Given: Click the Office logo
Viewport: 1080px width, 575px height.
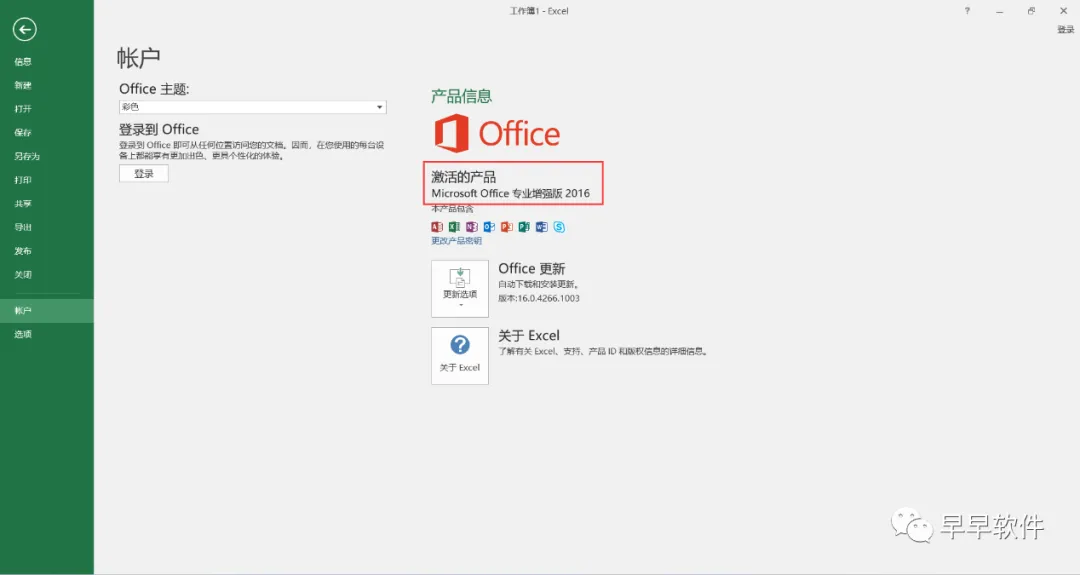Looking at the screenshot, I should point(497,133).
